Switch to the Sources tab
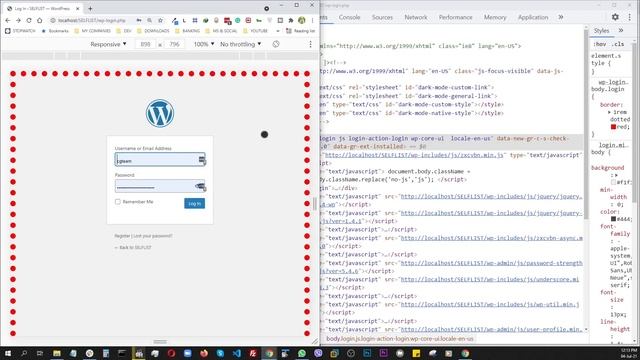This screenshot has height=360, width=640. click(382, 17)
